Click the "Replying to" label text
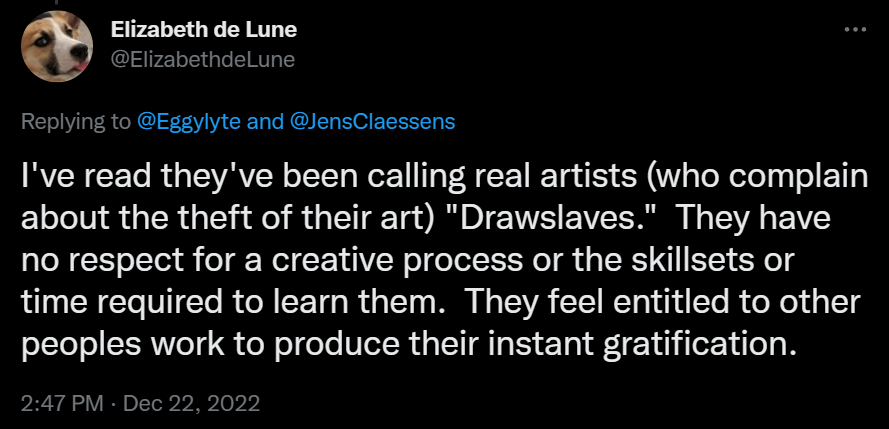 pyautogui.click(x=75, y=122)
